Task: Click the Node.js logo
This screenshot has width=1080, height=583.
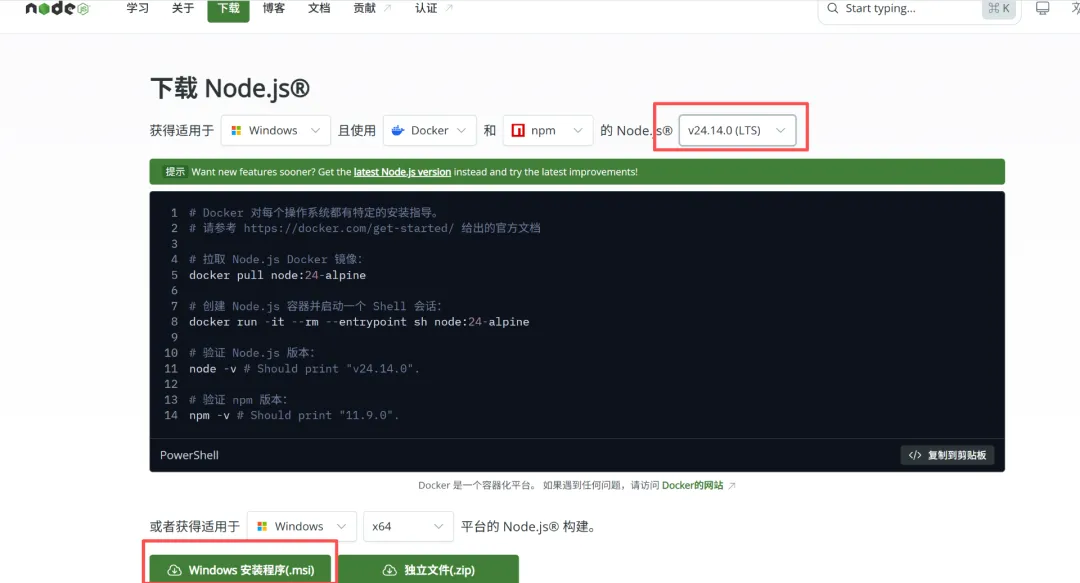Action: point(57,8)
